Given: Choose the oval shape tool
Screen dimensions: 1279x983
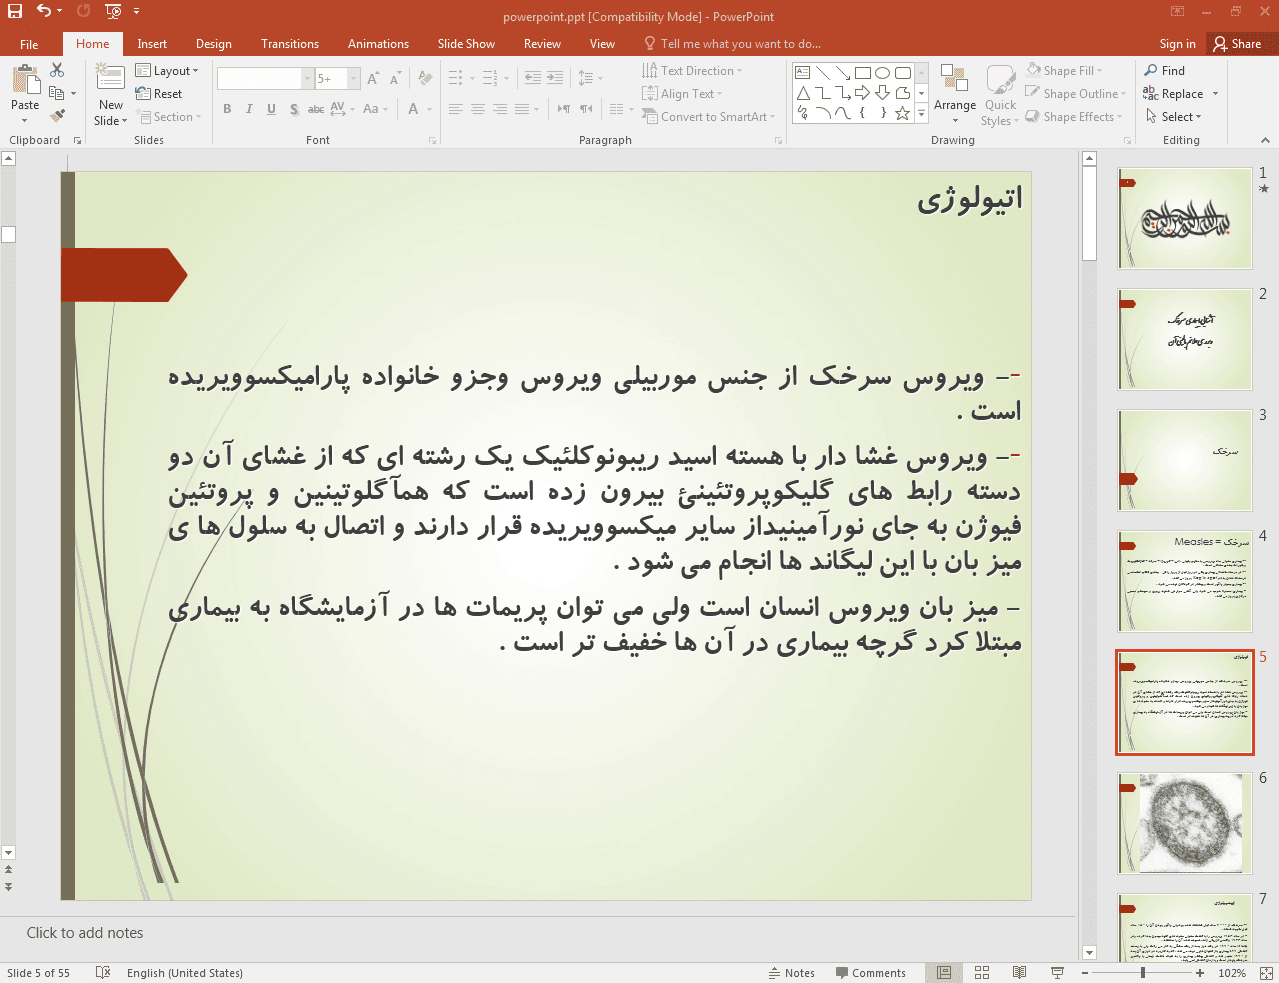Looking at the screenshot, I should click(881, 72).
